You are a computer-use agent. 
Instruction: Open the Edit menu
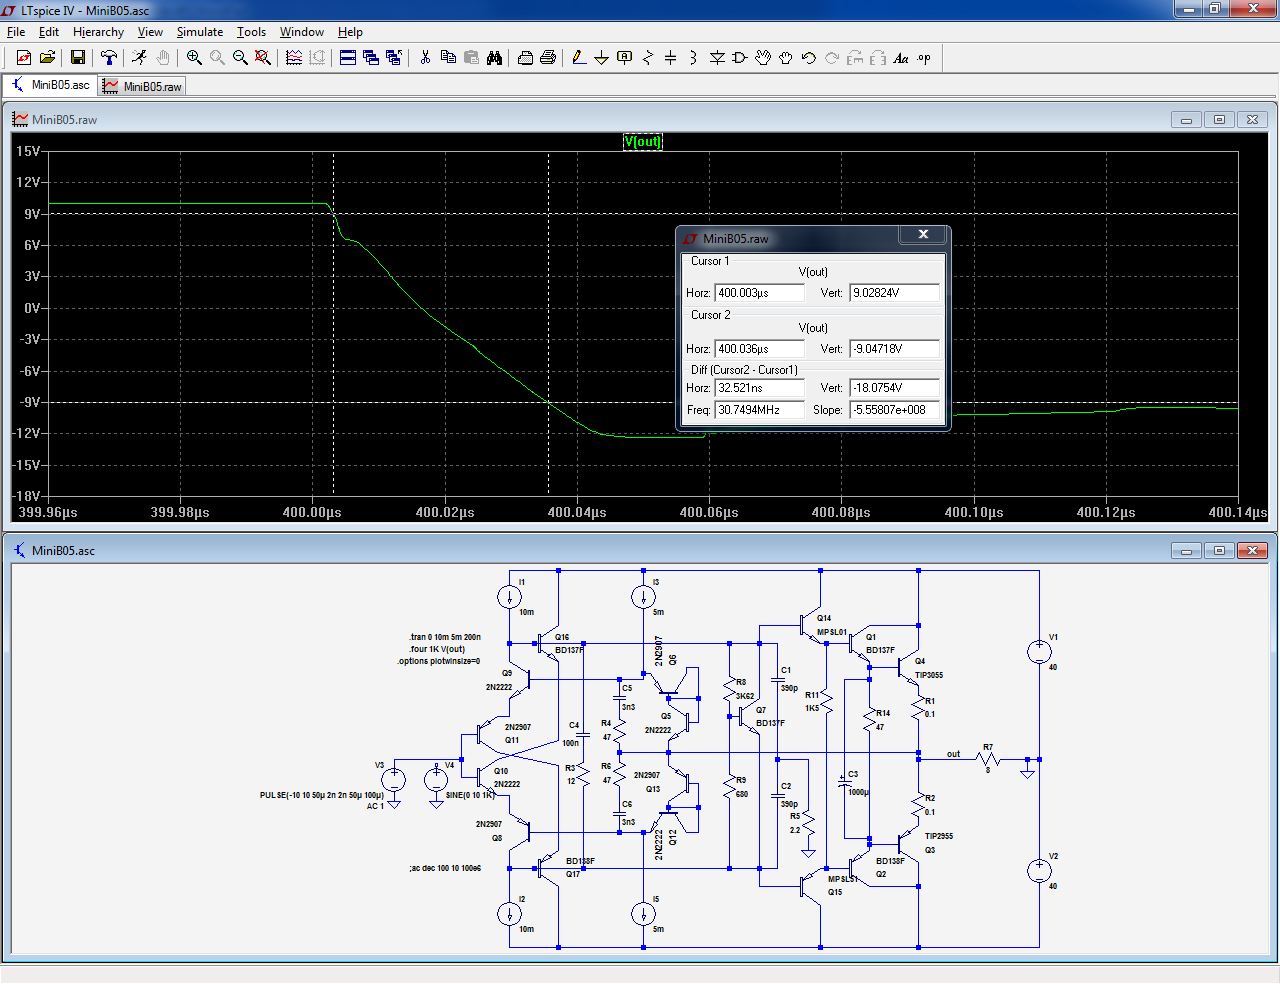pos(49,32)
